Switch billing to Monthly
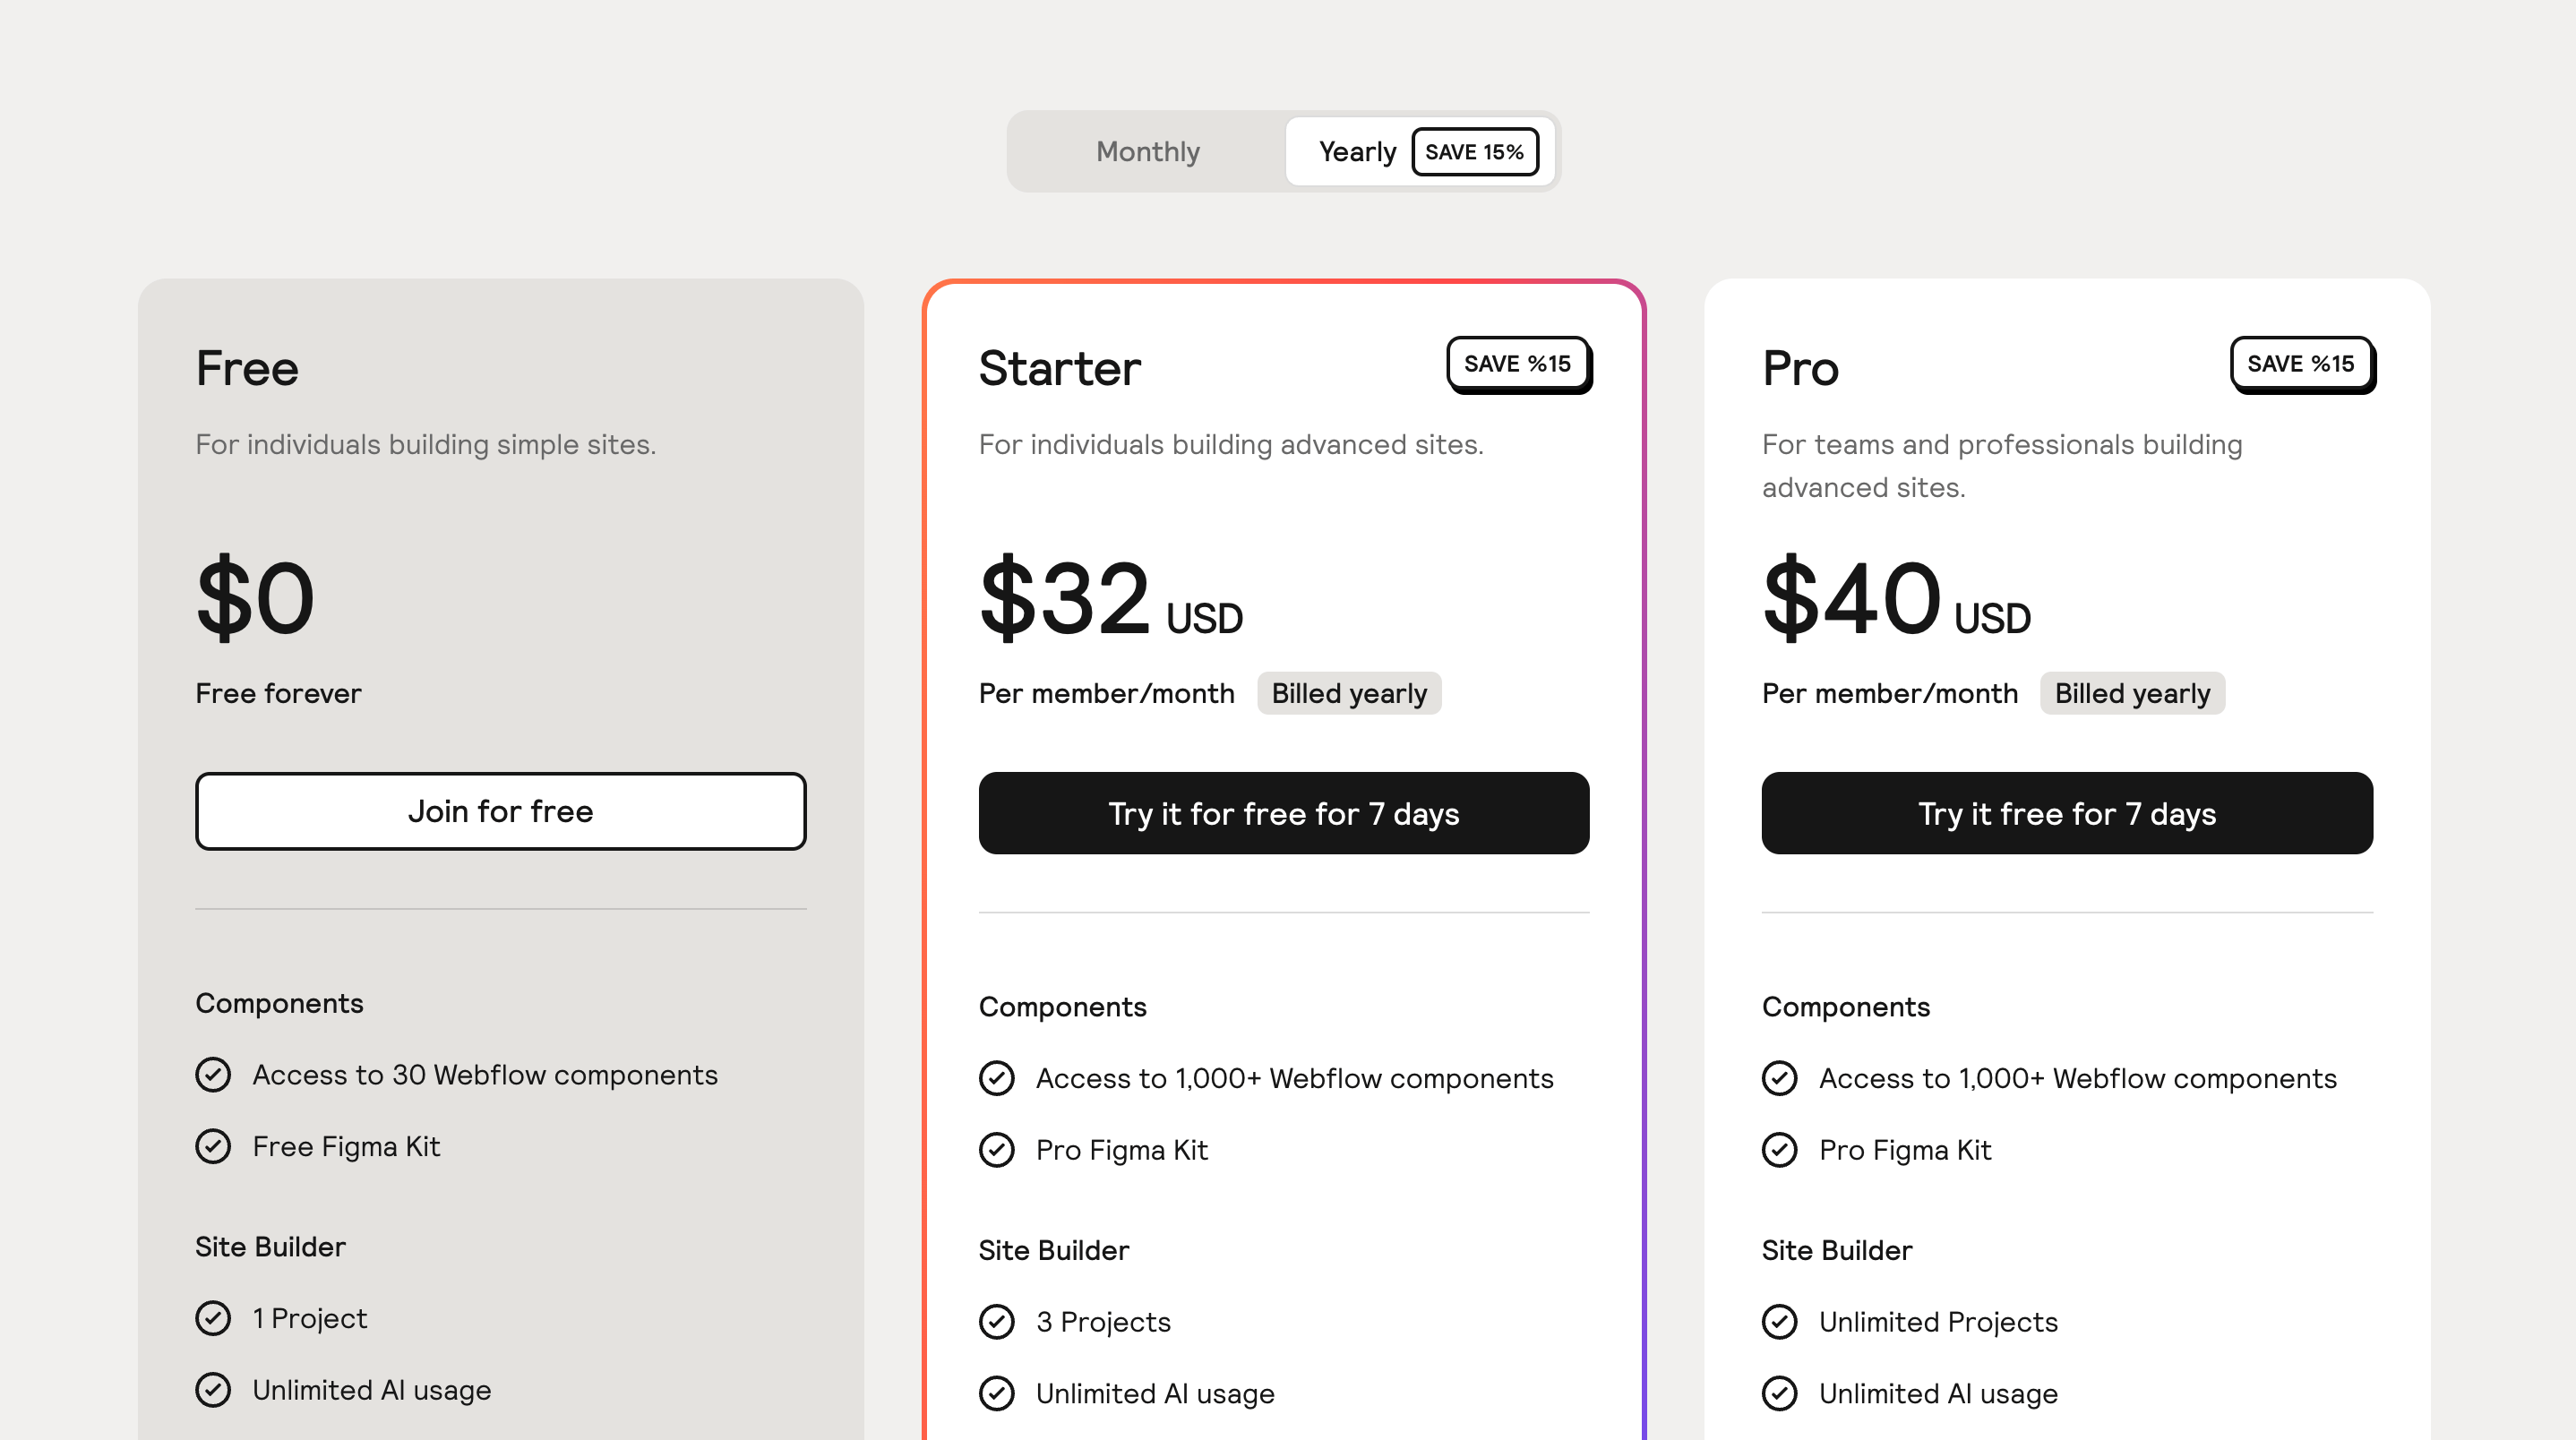Screen dimensions: 2576x1440 pos(1147,152)
